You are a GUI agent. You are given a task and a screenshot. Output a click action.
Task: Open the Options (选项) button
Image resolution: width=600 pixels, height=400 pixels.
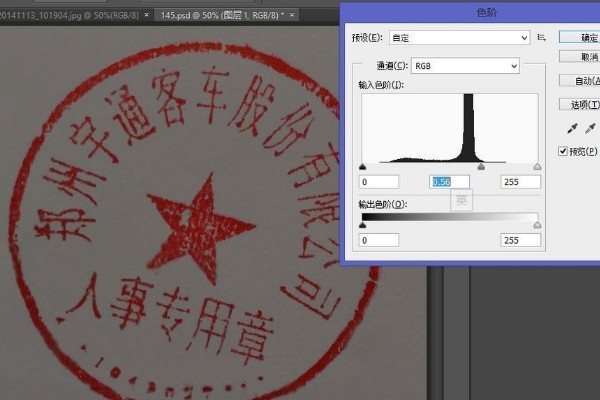(x=585, y=104)
